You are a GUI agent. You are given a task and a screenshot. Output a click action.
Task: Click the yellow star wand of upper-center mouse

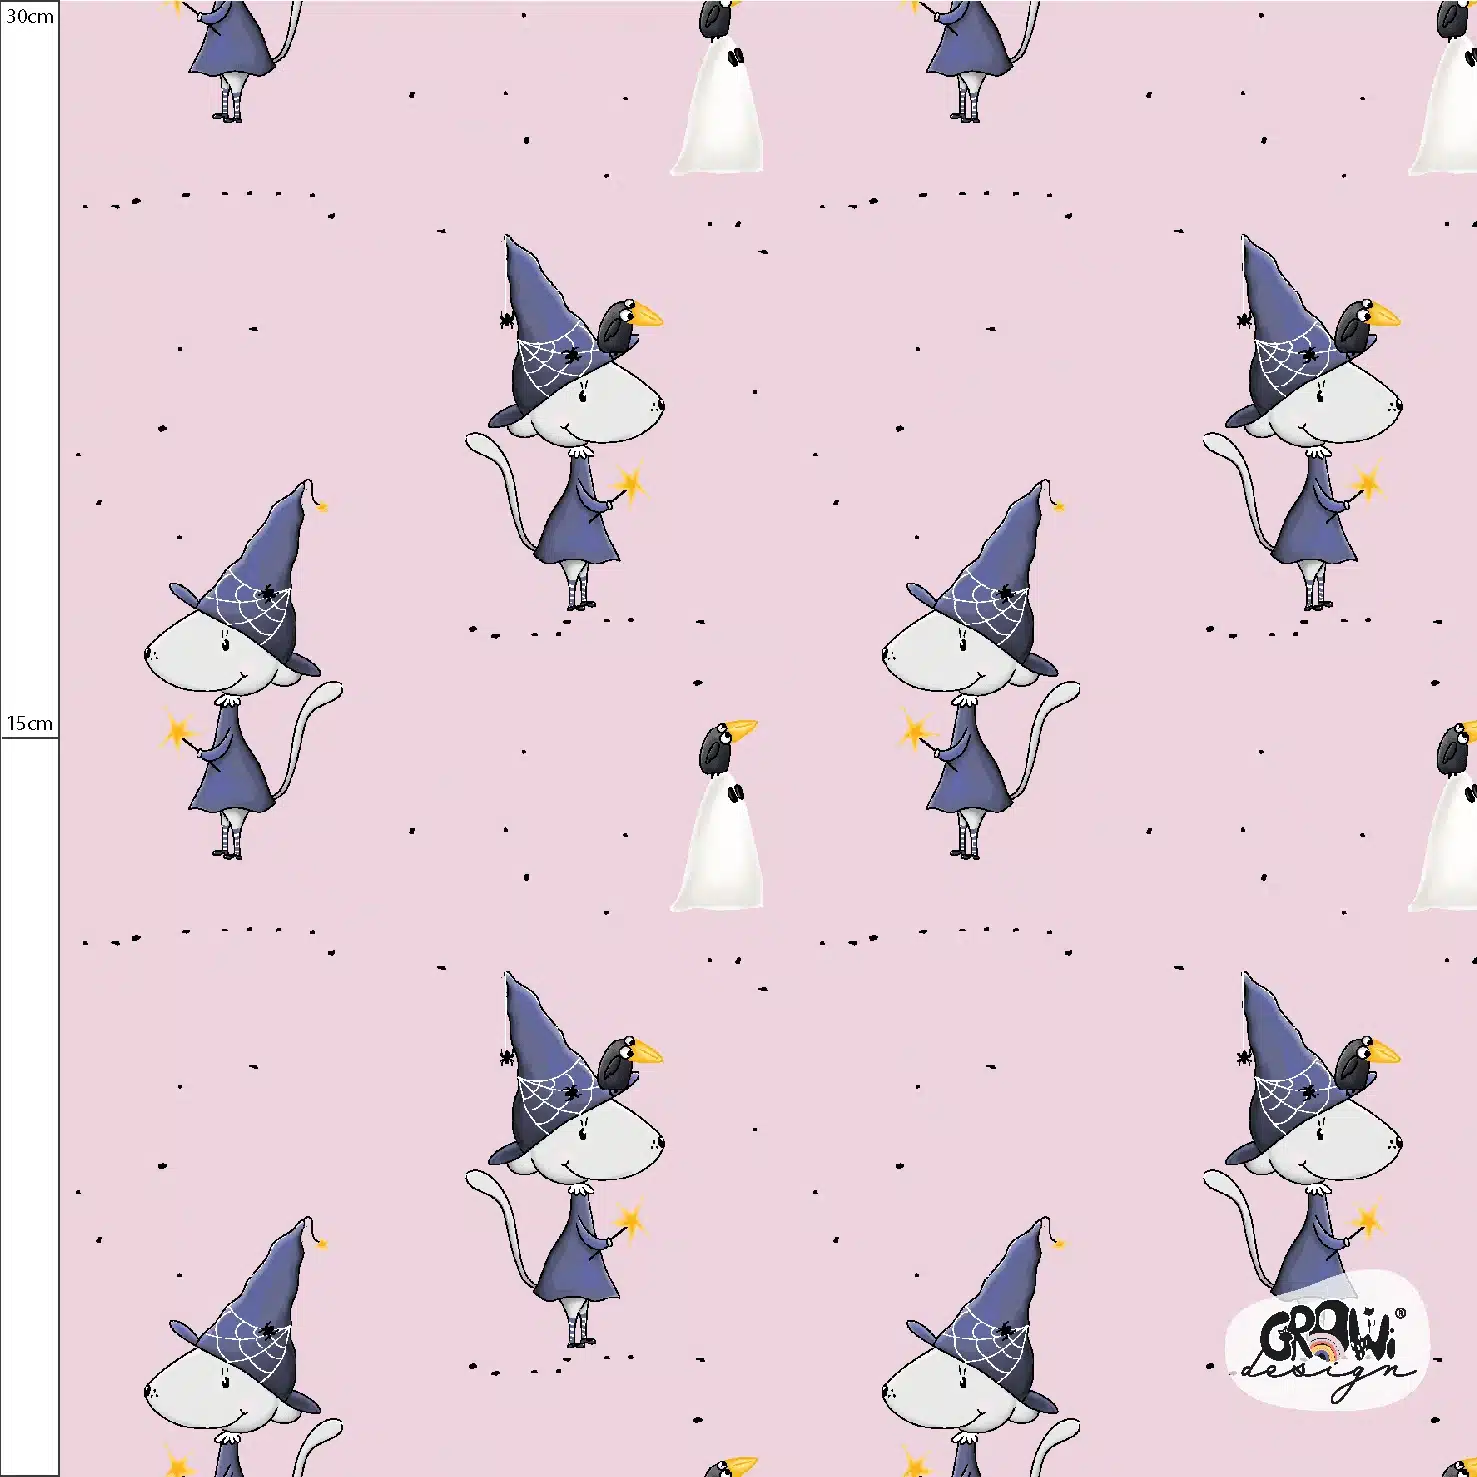coord(631,484)
